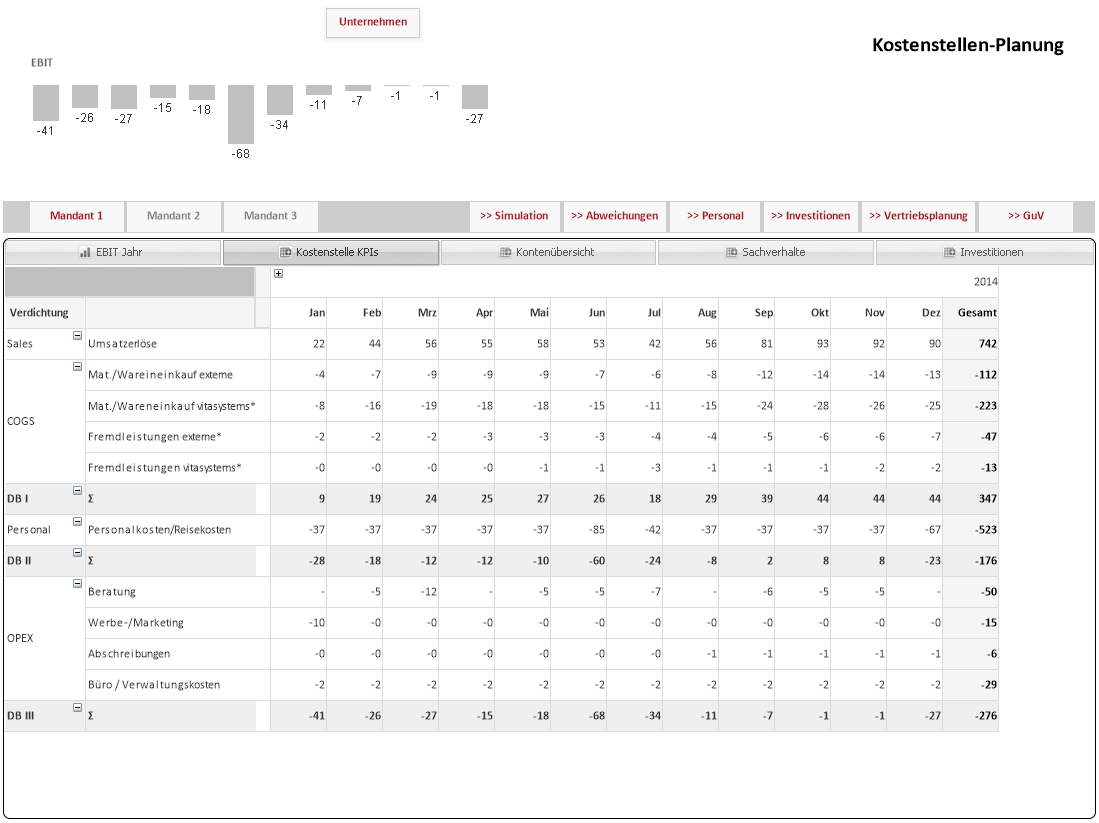Select Mandant 1
Screen dimensions: 1099x823
click(77, 216)
